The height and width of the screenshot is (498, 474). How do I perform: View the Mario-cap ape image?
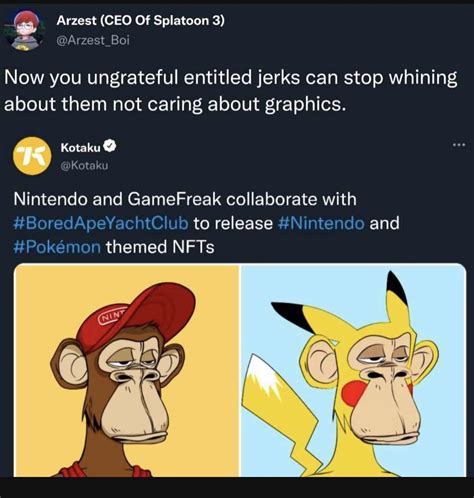point(126,371)
